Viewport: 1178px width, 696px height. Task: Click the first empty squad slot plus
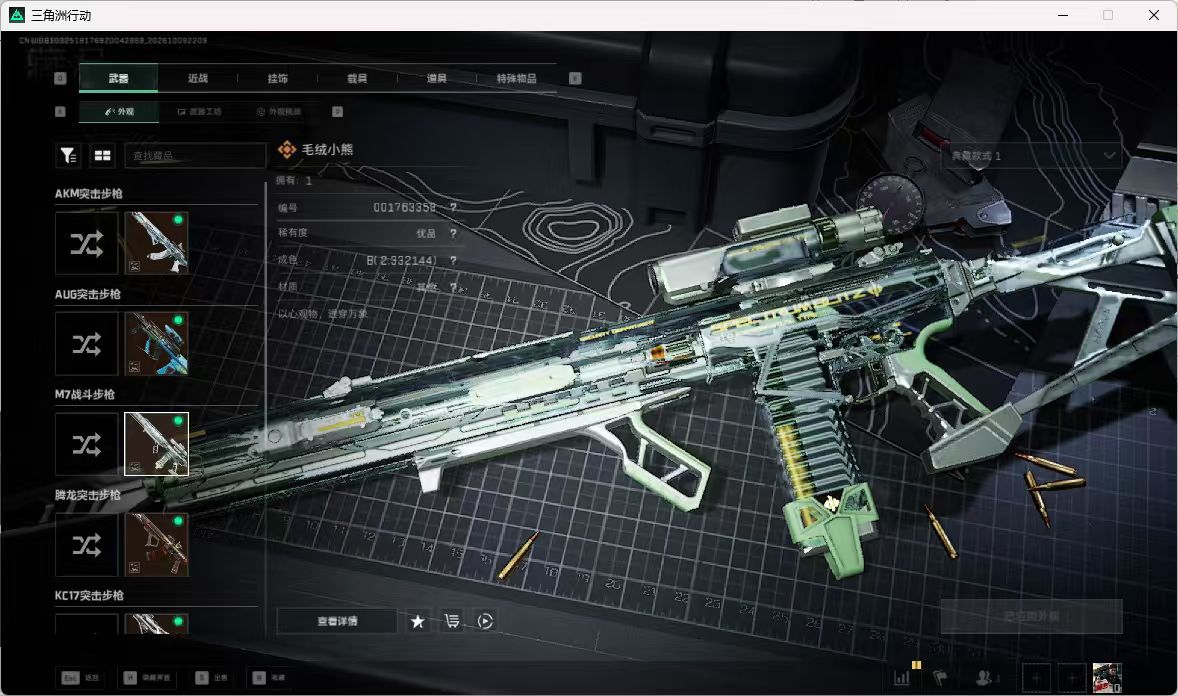tap(1036, 677)
